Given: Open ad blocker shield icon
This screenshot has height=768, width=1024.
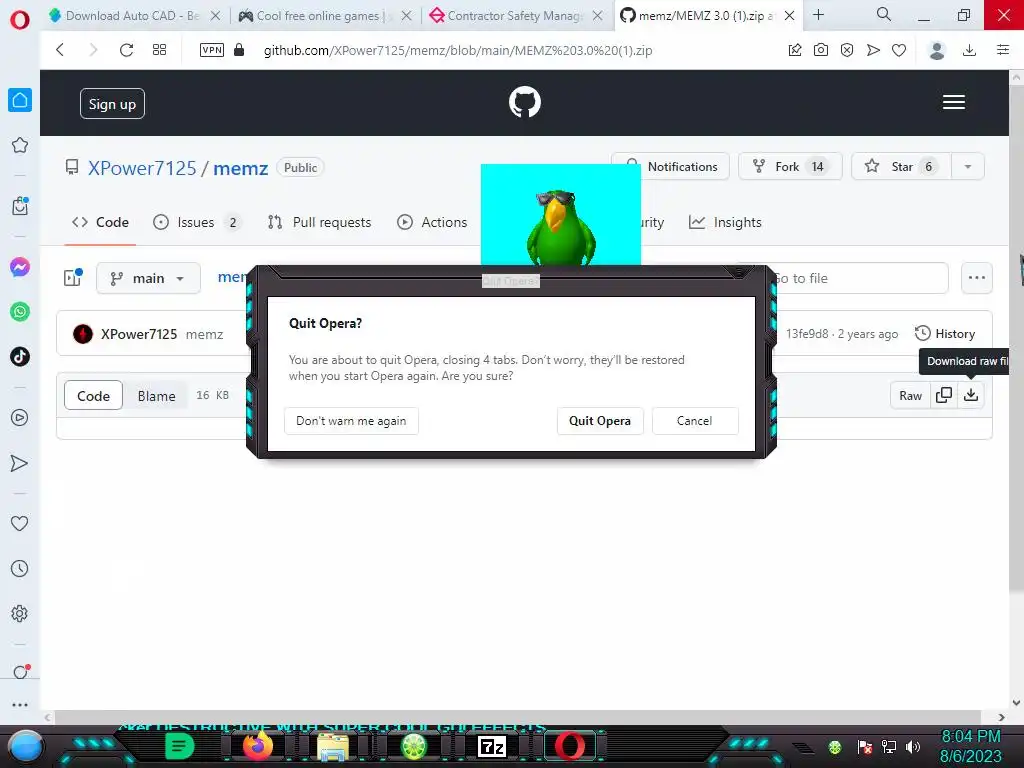Looking at the screenshot, I should click(x=847, y=50).
